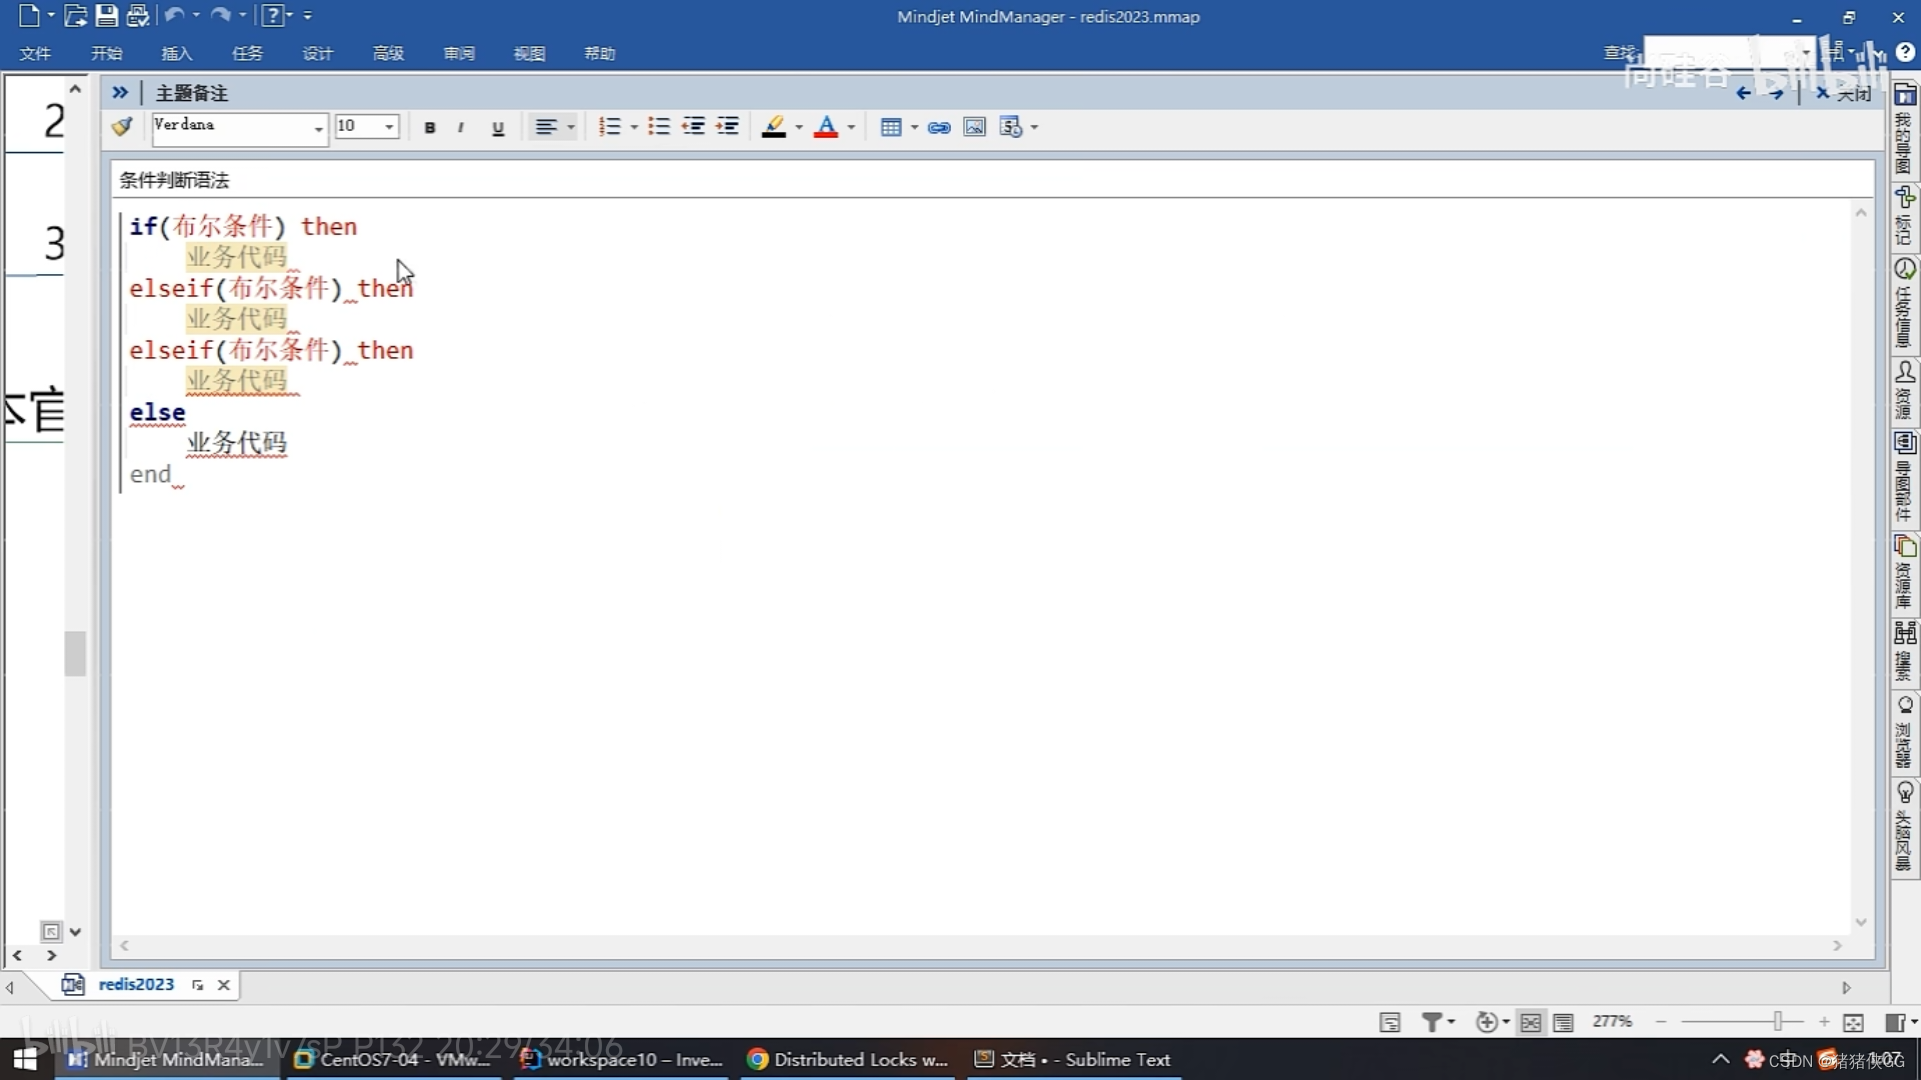Switch to the 任务 ribbon tab

coord(247,53)
